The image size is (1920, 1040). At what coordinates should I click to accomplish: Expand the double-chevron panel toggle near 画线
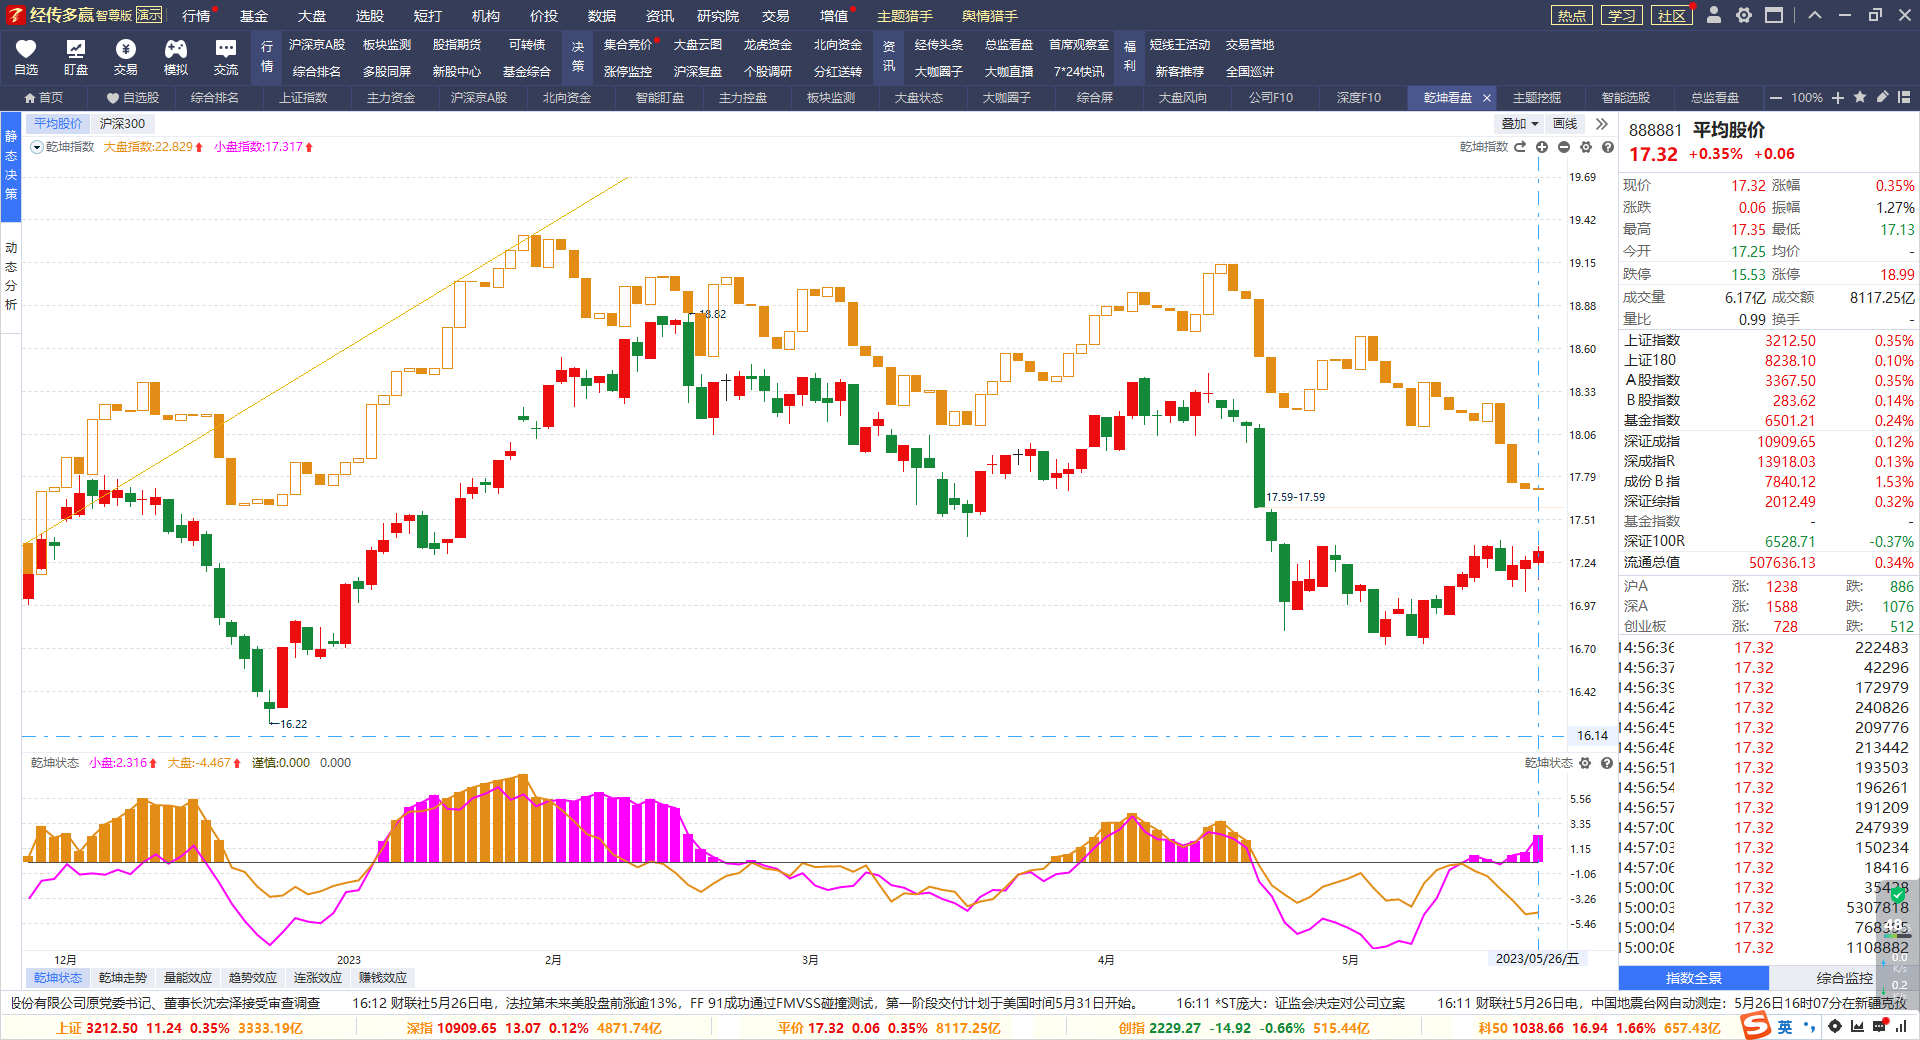1602,124
